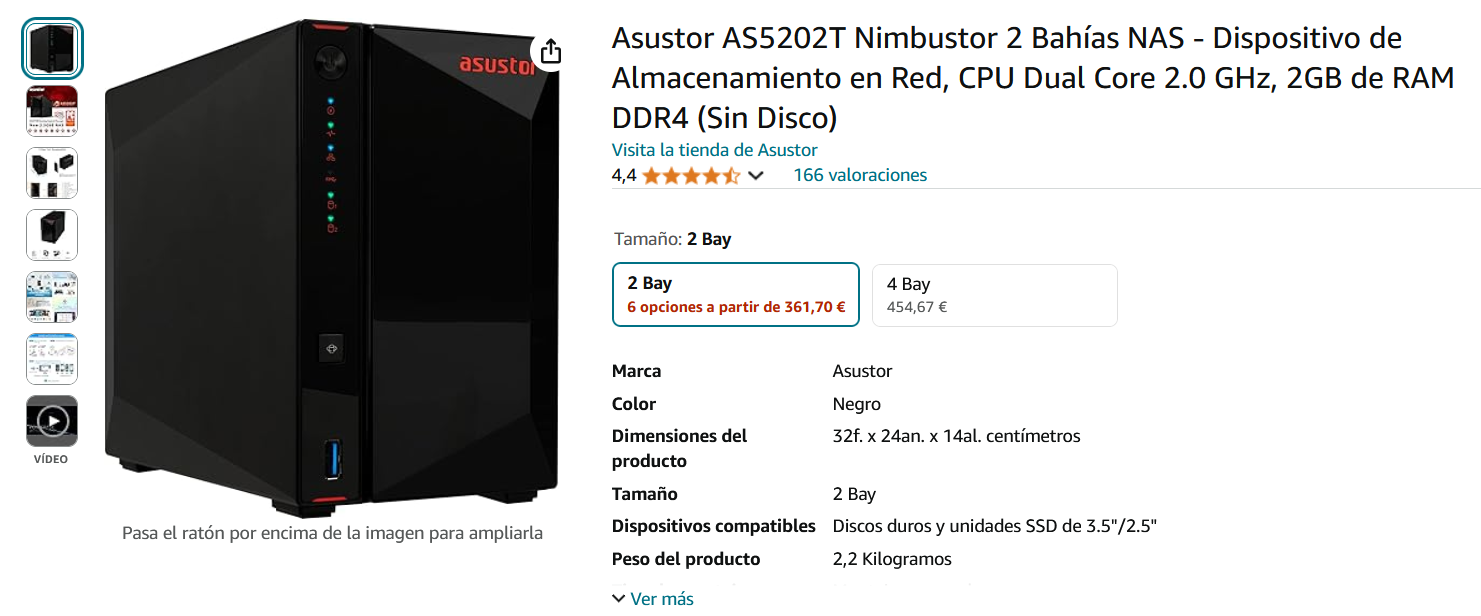Screen dimensions: 1481x616
Task: Click the share icon on product image
Action: coord(550,52)
